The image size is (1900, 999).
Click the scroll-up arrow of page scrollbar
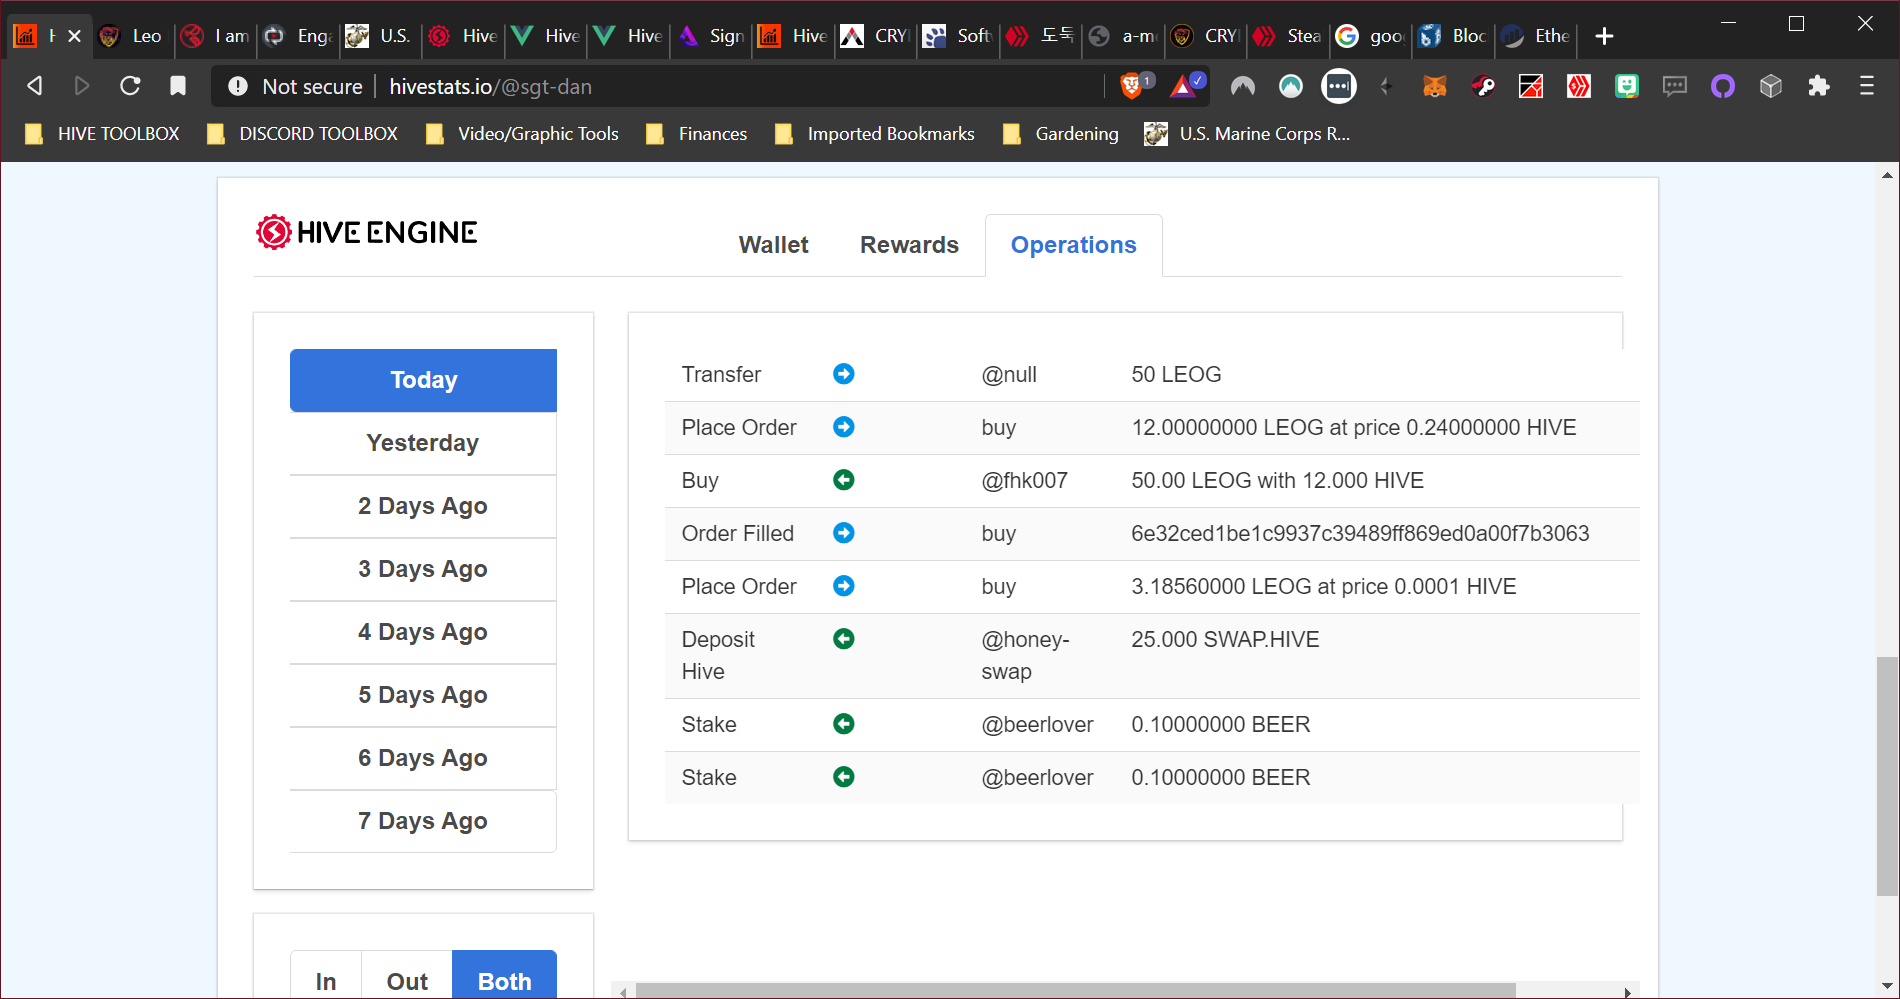tap(1887, 175)
